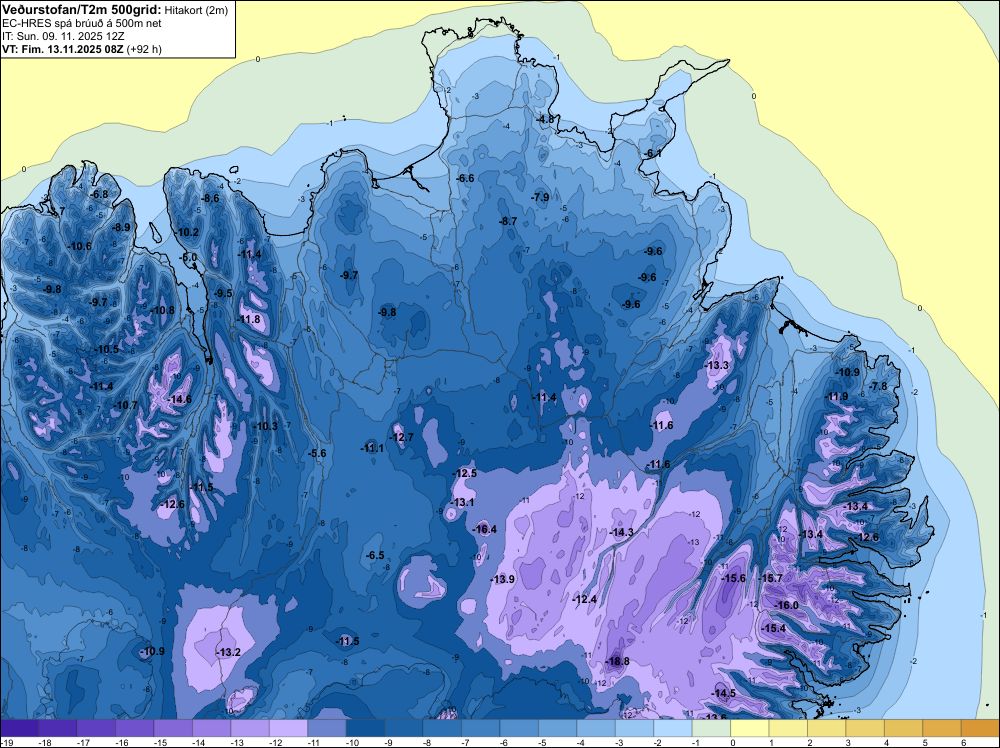Click the -13.9 temperature value
Viewport: 1000px width, 748px height.
[x=502, y=578]
